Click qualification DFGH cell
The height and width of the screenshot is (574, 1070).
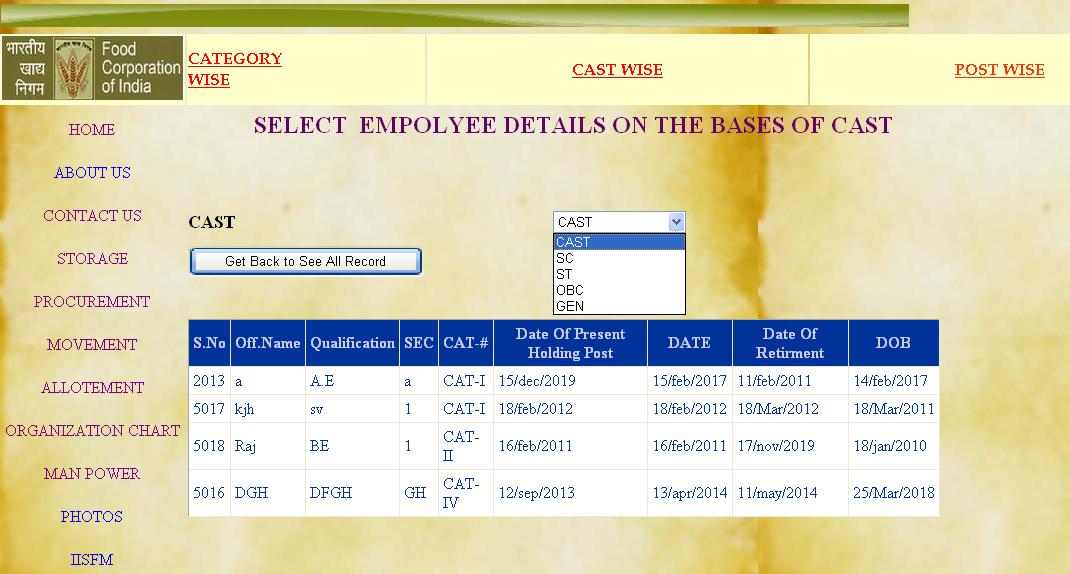(x=352, y=493)
